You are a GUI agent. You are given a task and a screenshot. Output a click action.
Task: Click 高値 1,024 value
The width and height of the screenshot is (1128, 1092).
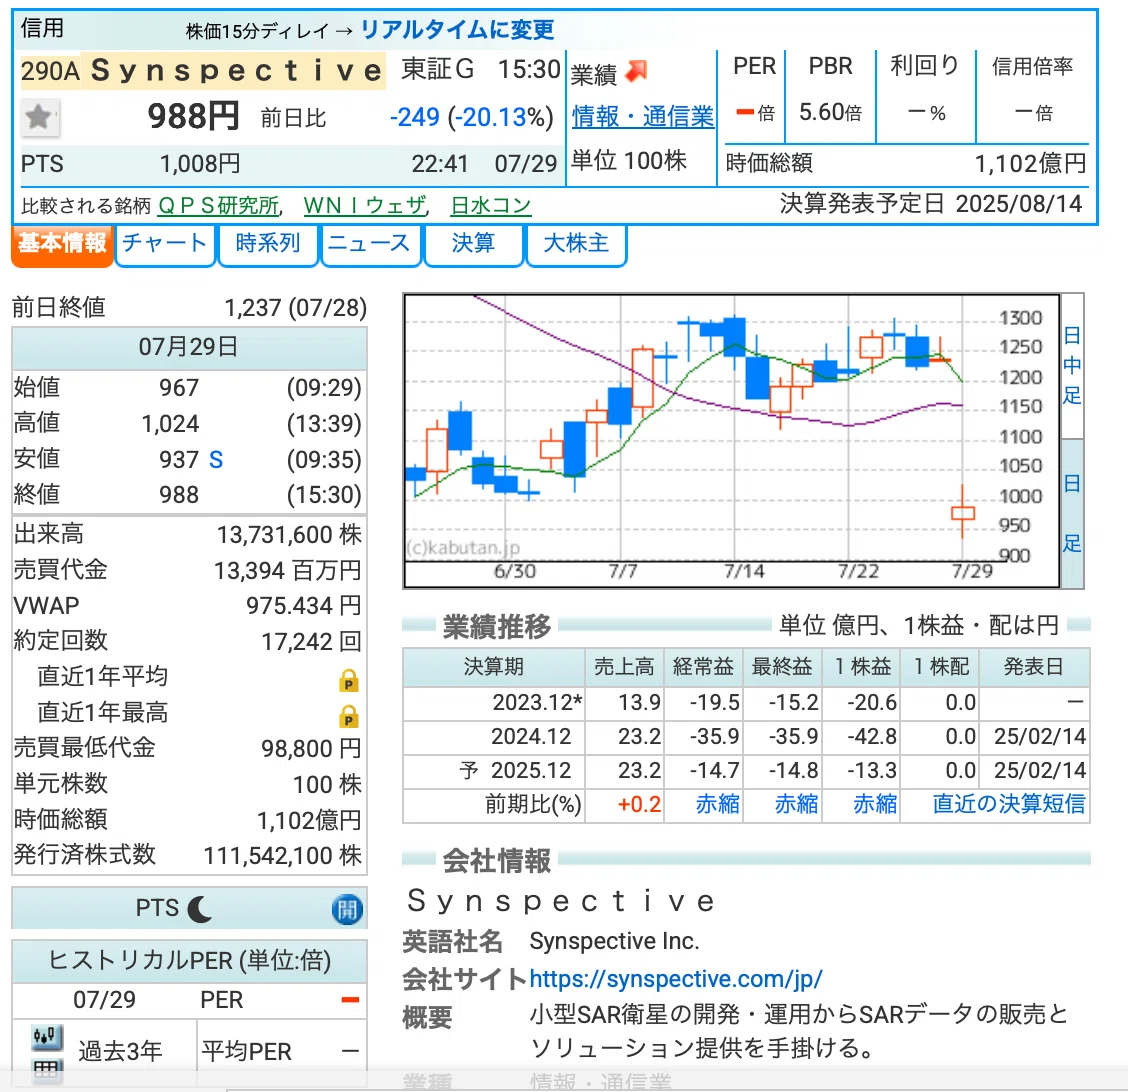[x=170, y=424]
